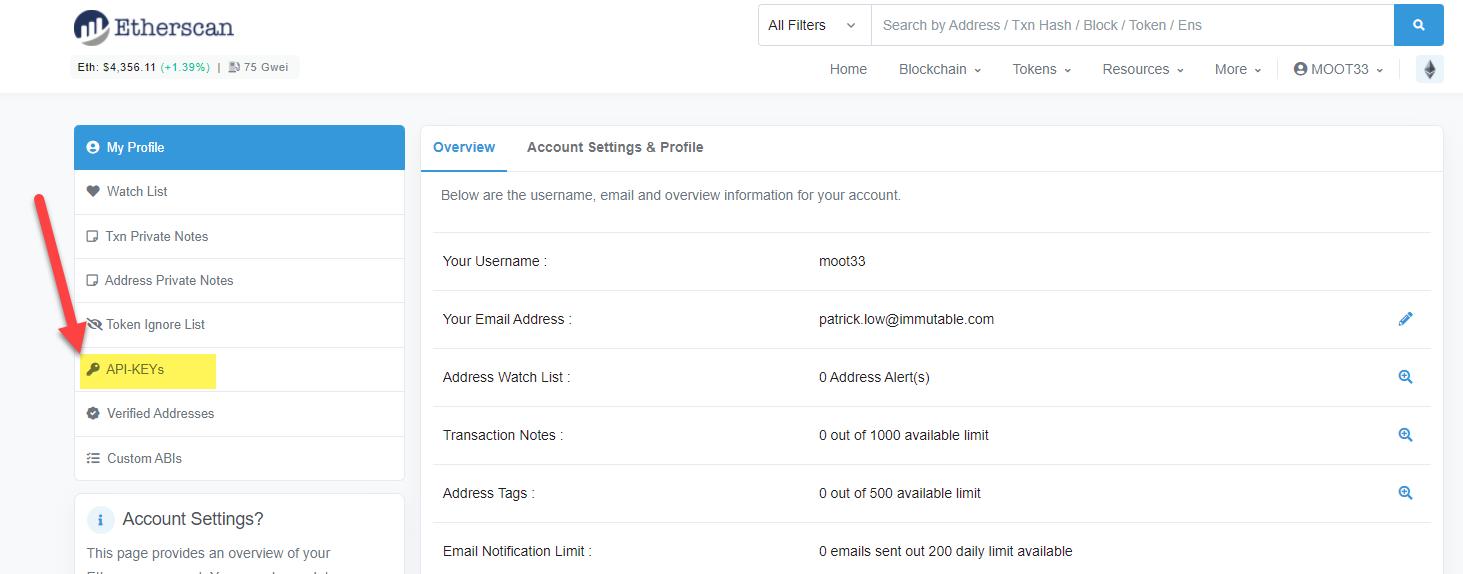Open Verified Addresses page
The width and height of the screenshot is (1463, 574).
pos(239,414)
